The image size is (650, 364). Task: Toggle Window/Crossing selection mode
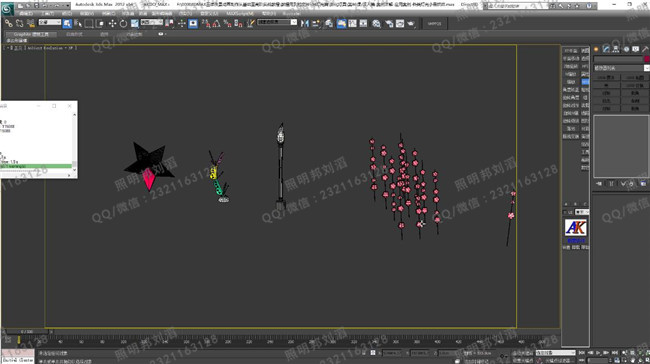pyautogui.click(x=100, y=24)
